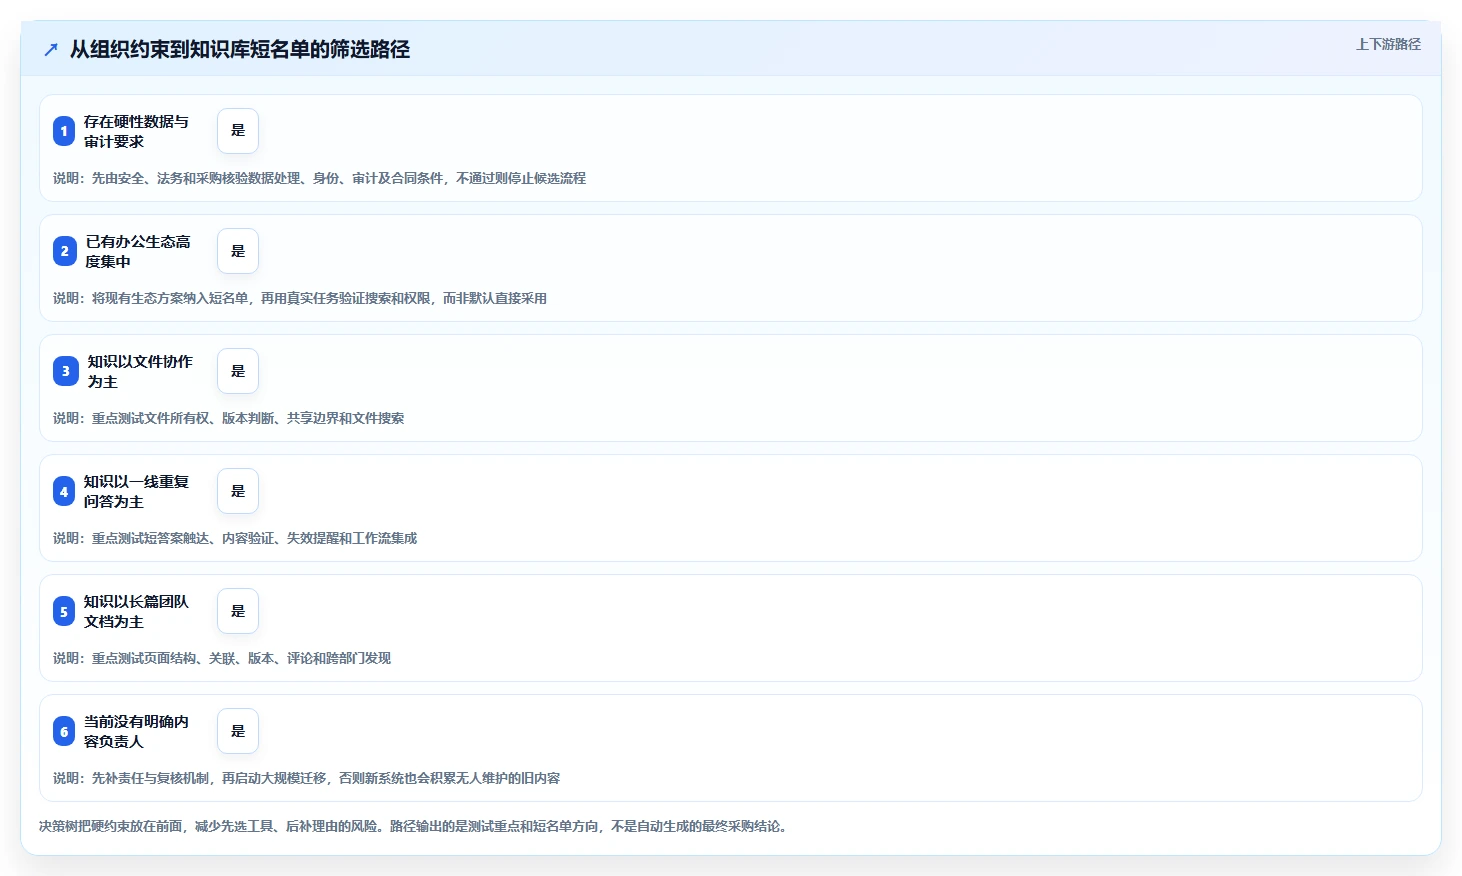Choose 是 for 当前没有明确内容负责人
This screenshot has height=876, width=1462.
(x=238, y=731)
